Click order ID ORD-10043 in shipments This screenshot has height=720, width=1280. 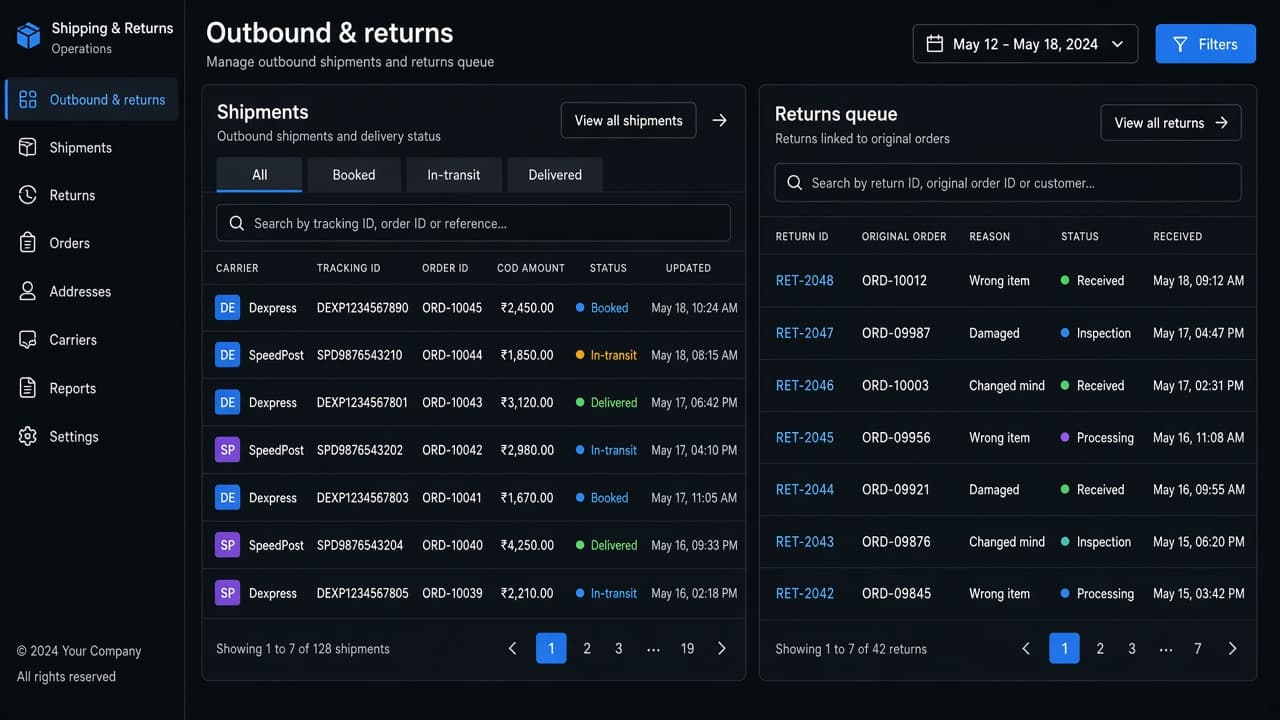(x=452, y=402)
